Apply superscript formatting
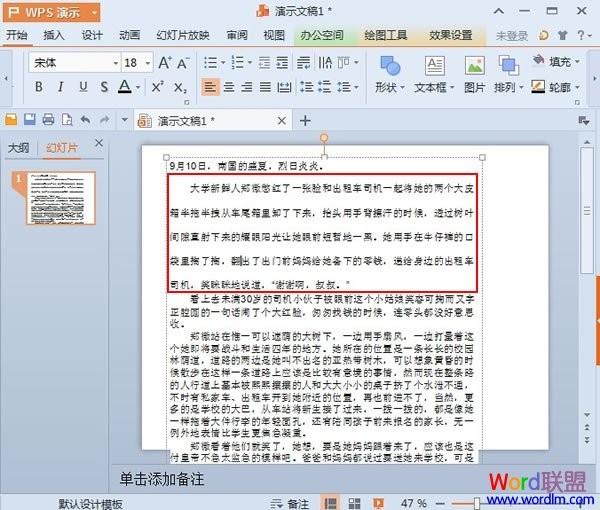The width and height of the screenshot is (600, 510). [158, 87]
